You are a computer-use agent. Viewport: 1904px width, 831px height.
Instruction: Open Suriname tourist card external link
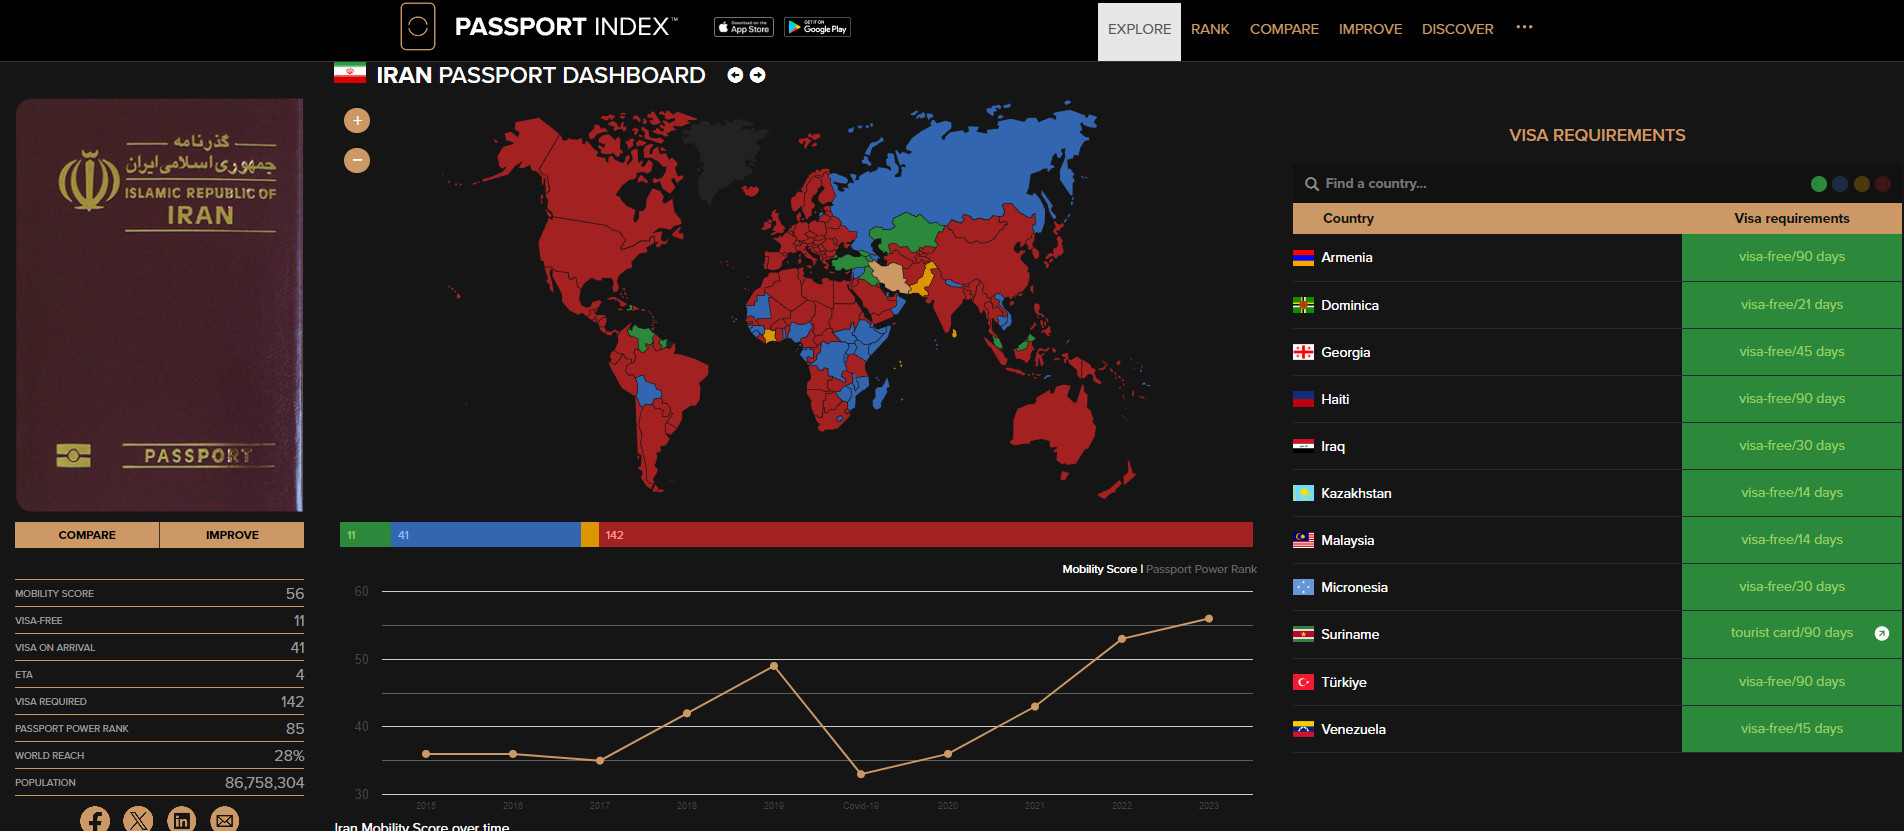coord(1881,634)
